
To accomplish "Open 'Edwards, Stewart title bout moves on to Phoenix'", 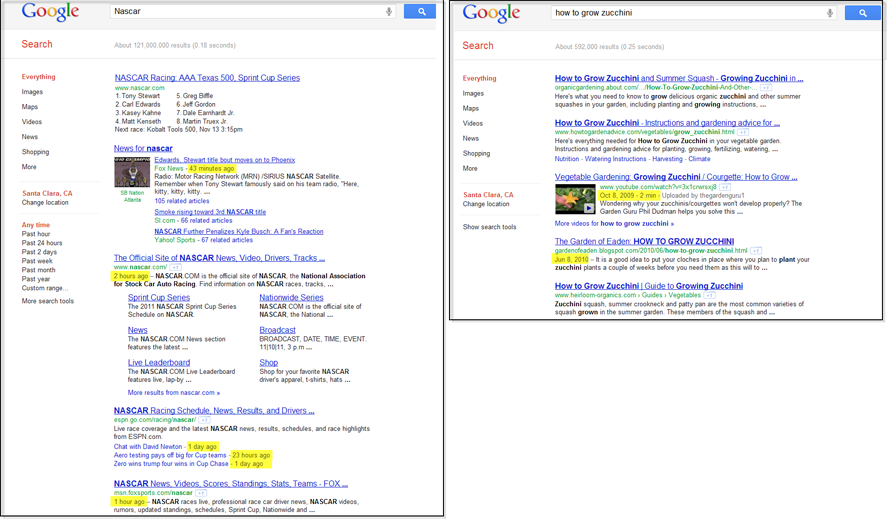I will pos(225,160).
